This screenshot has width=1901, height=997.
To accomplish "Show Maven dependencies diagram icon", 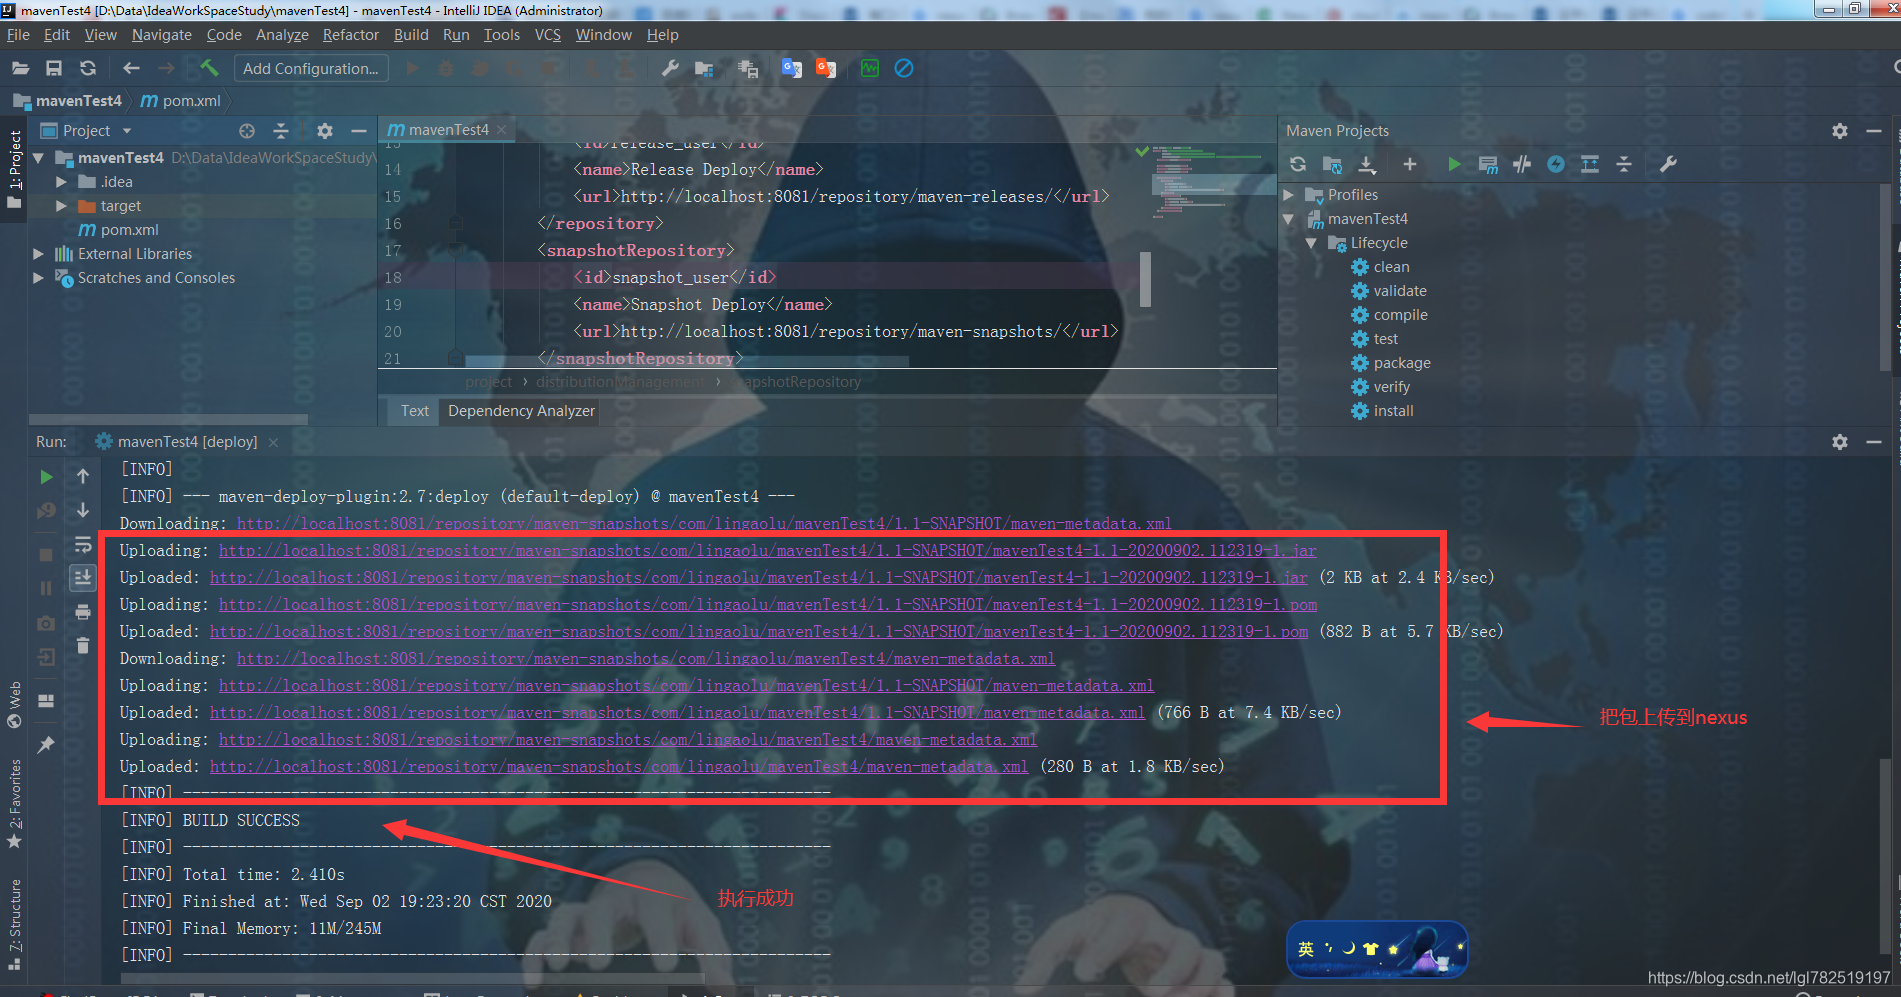I will click(1590, 164).
